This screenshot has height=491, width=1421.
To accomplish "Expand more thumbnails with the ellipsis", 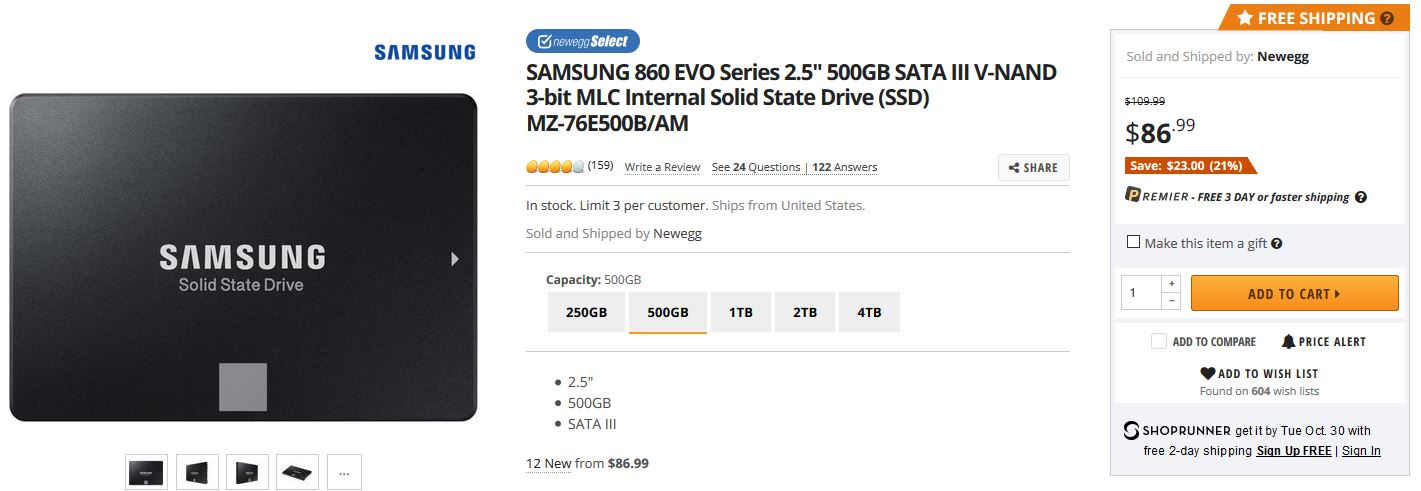I will point(344,472).
